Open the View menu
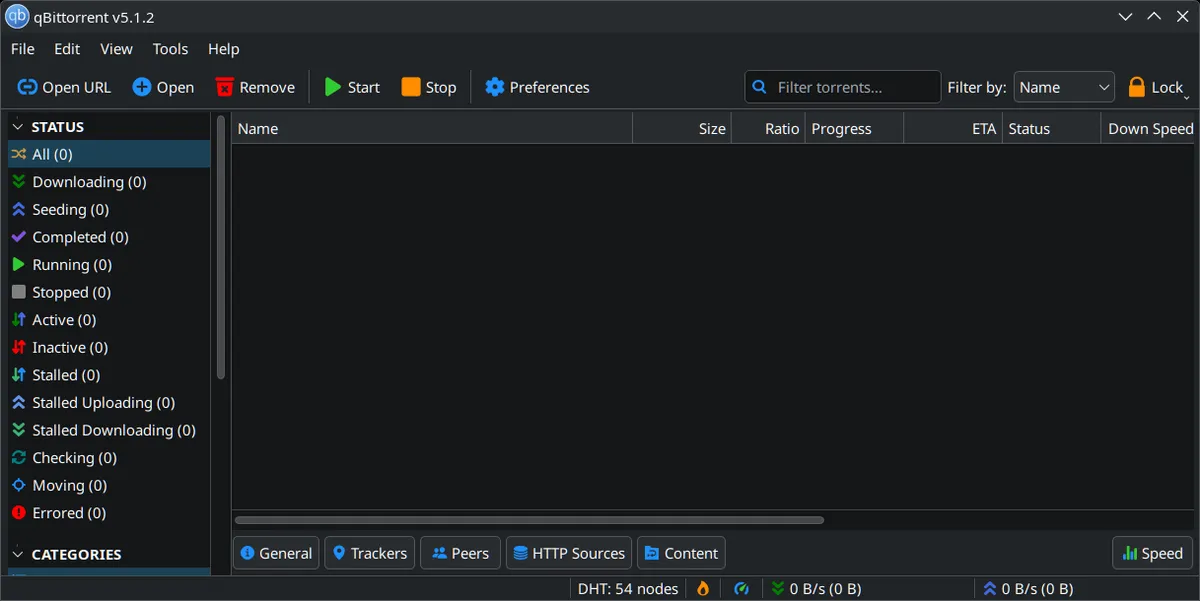1200x601 pixels. pos(116,49)
